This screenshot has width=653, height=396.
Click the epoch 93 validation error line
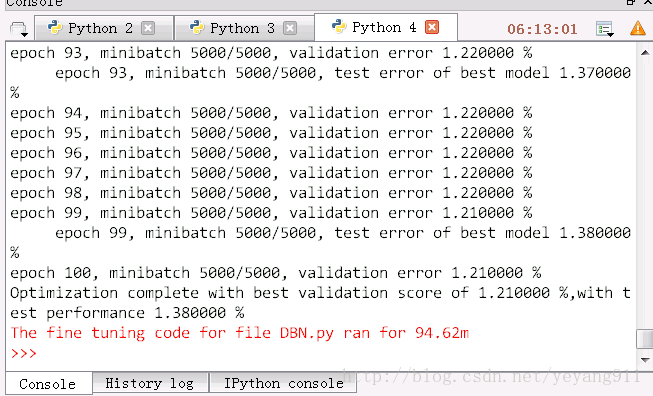(x=271, y=53)
